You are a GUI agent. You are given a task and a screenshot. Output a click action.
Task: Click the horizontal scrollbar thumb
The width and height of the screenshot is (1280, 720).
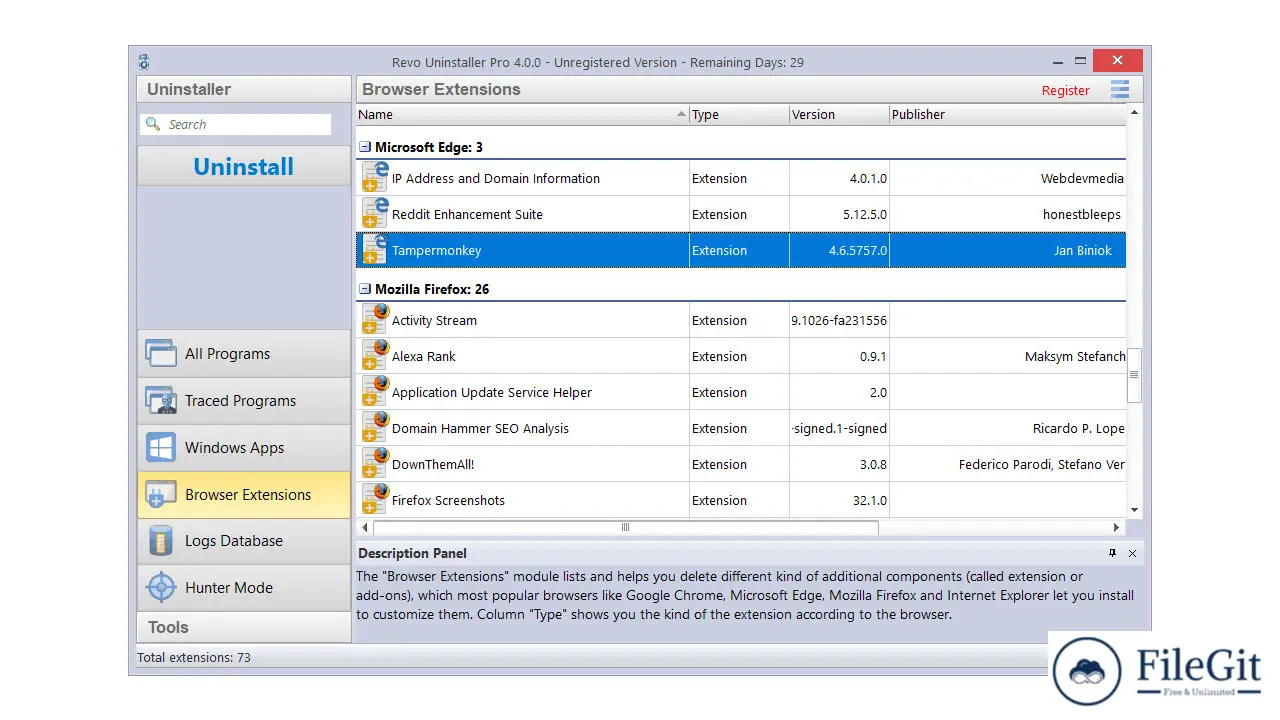[625, 527]
